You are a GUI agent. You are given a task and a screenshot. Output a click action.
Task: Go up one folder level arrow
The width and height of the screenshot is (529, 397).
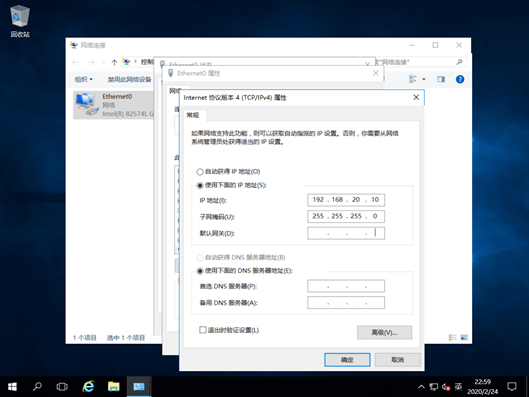coord(114,62)
